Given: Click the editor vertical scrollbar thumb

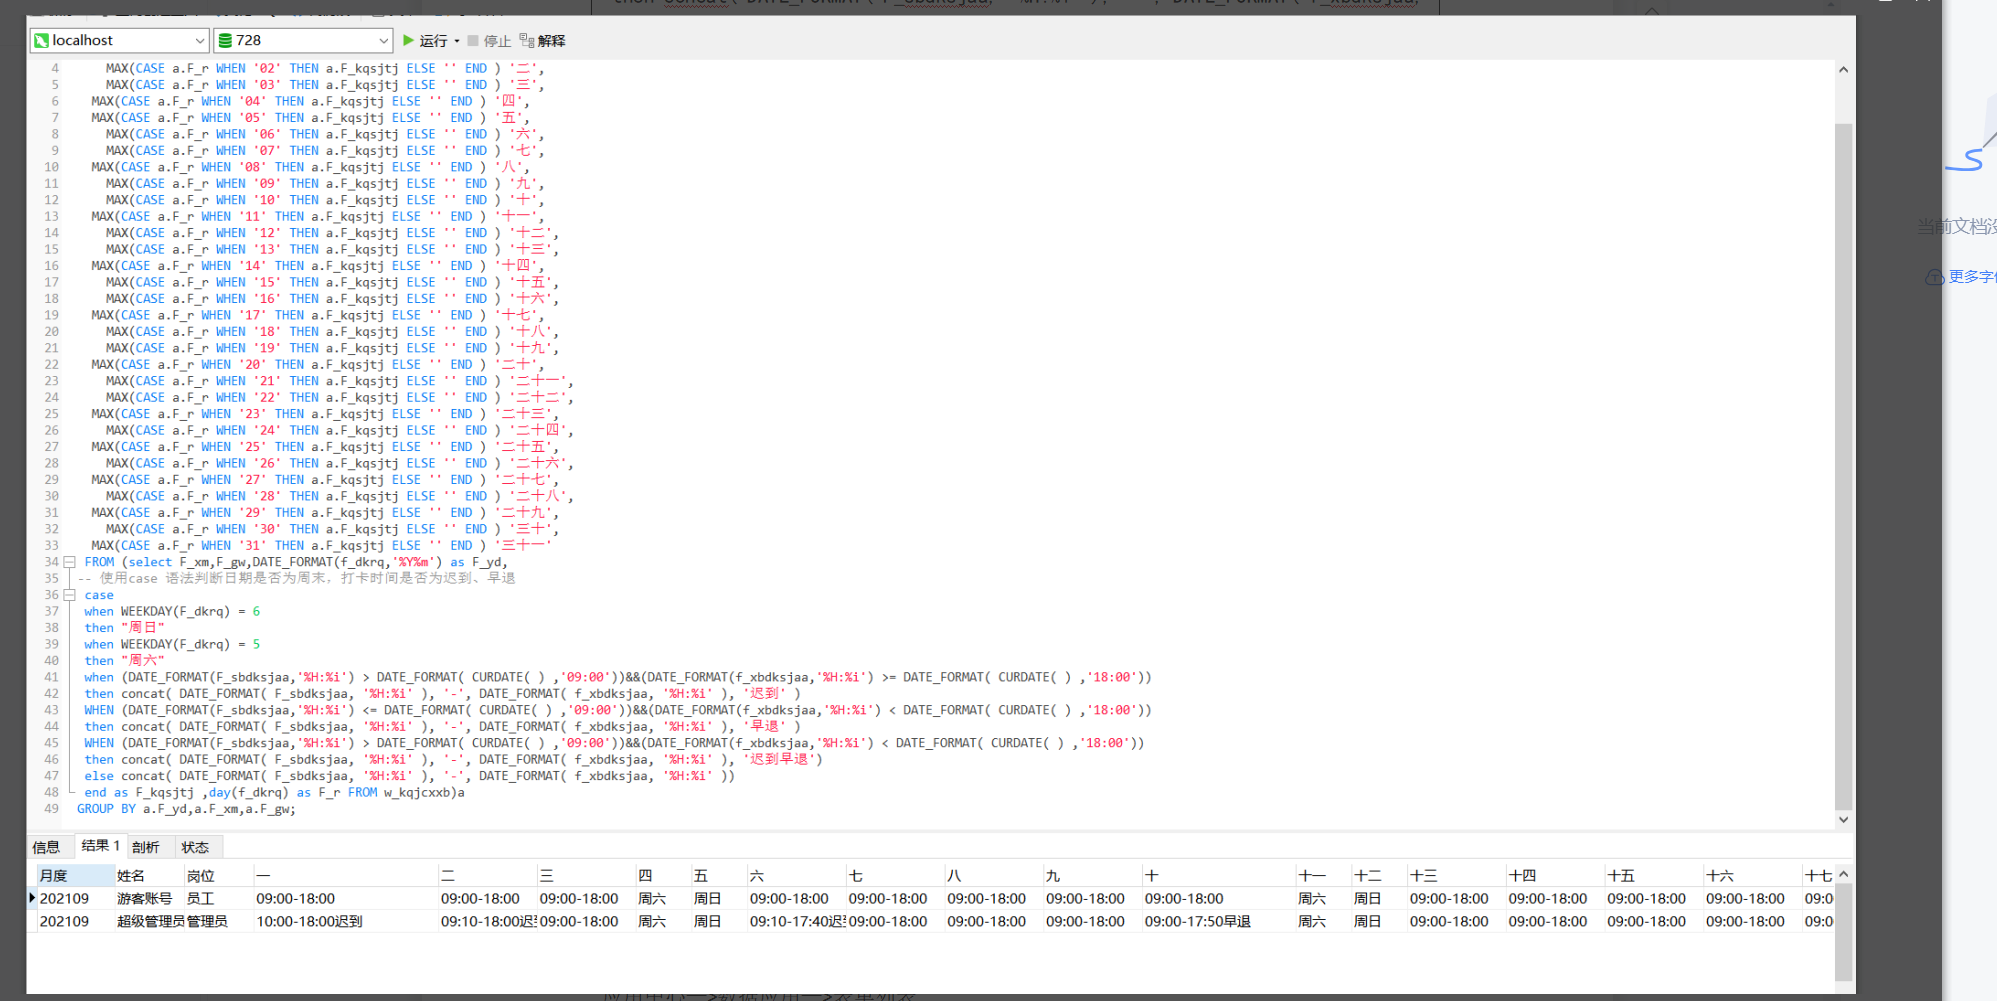Looking at the screenshot, I should coord(1843,460).
